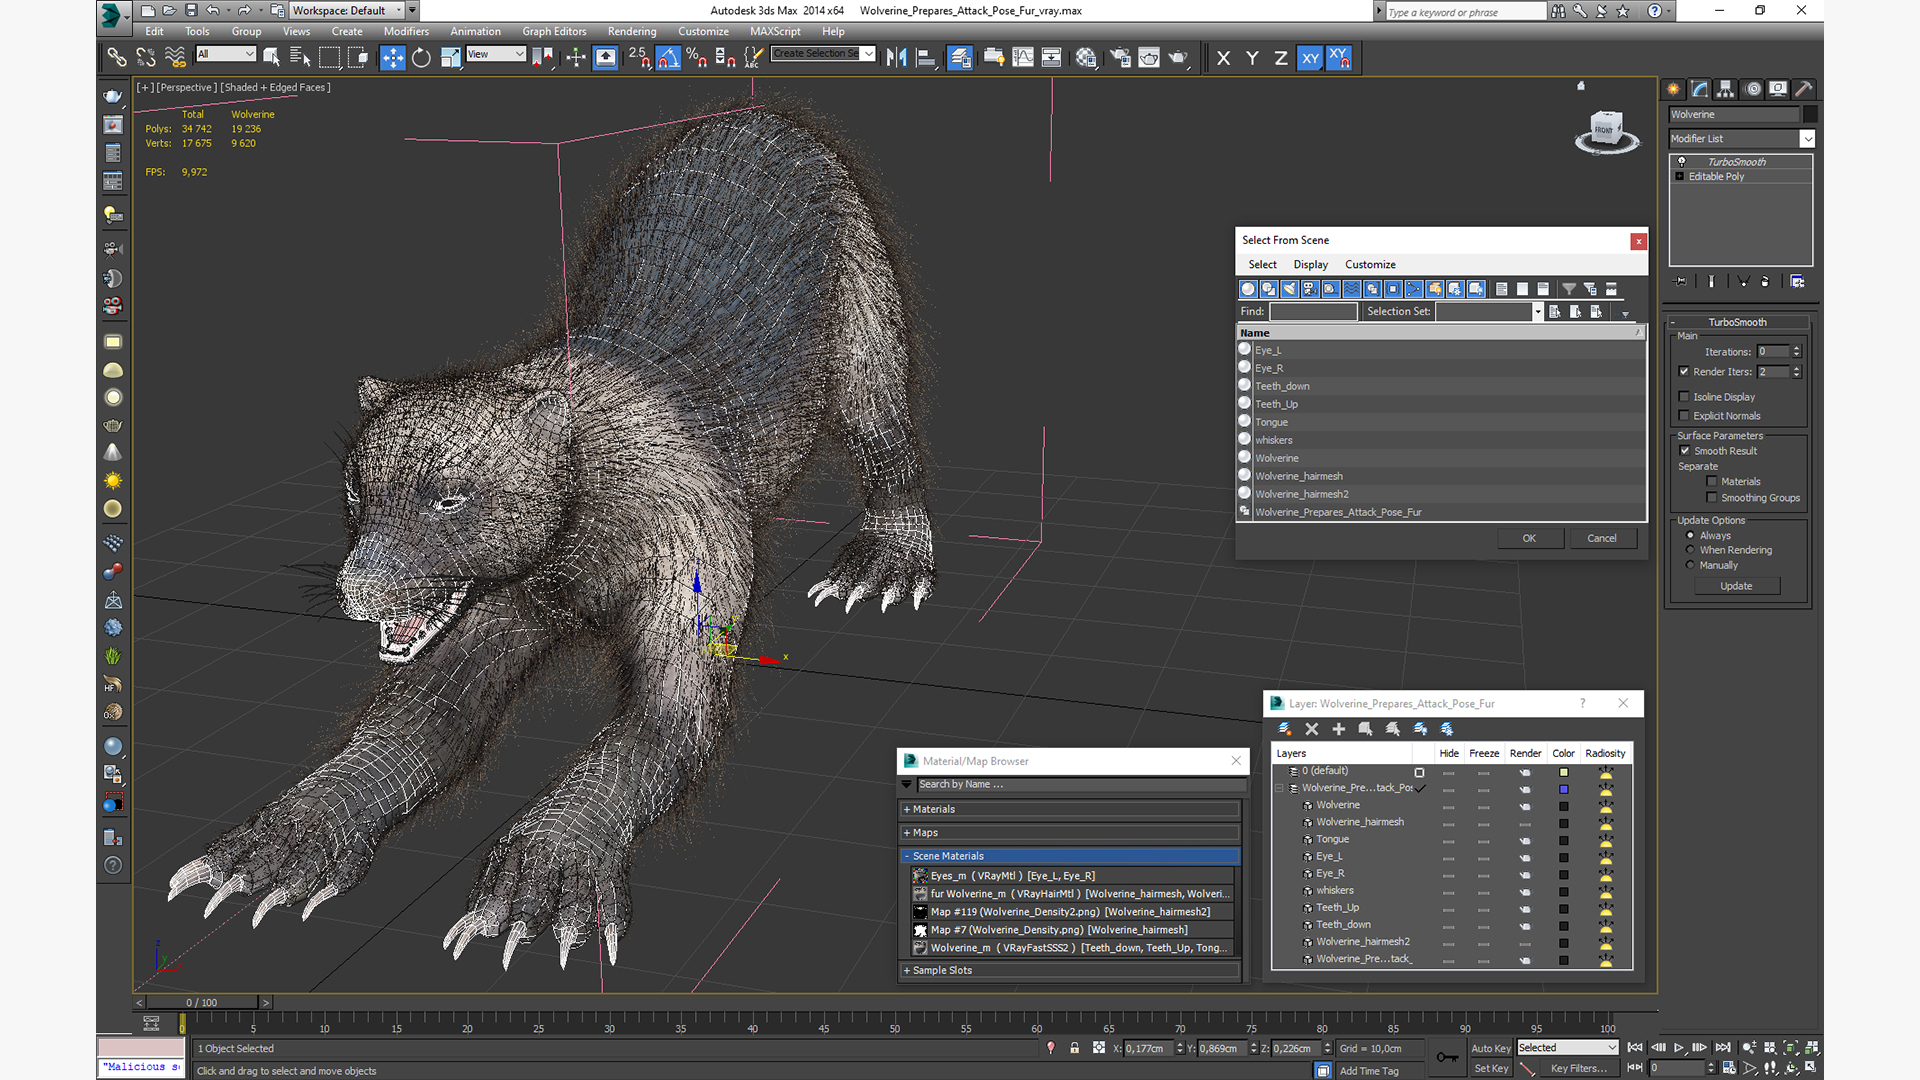Select the When Rendering update option

1690,550
